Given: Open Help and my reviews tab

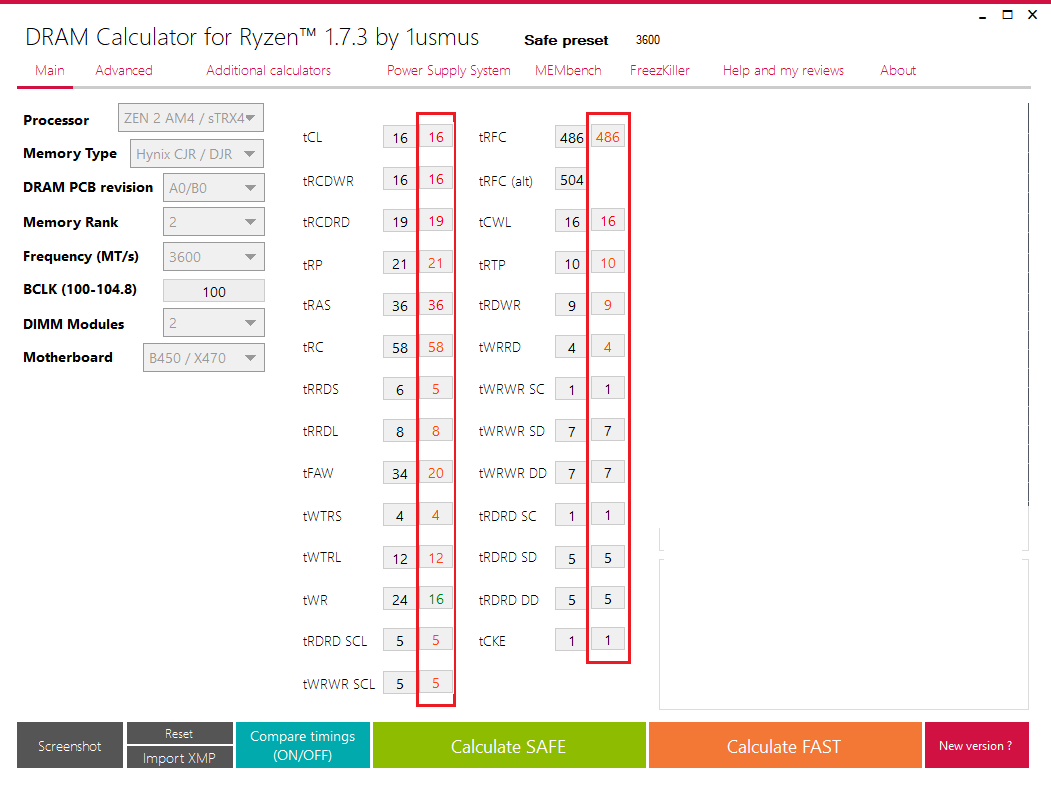Looking at the screenshot, I should pos(783,70).
